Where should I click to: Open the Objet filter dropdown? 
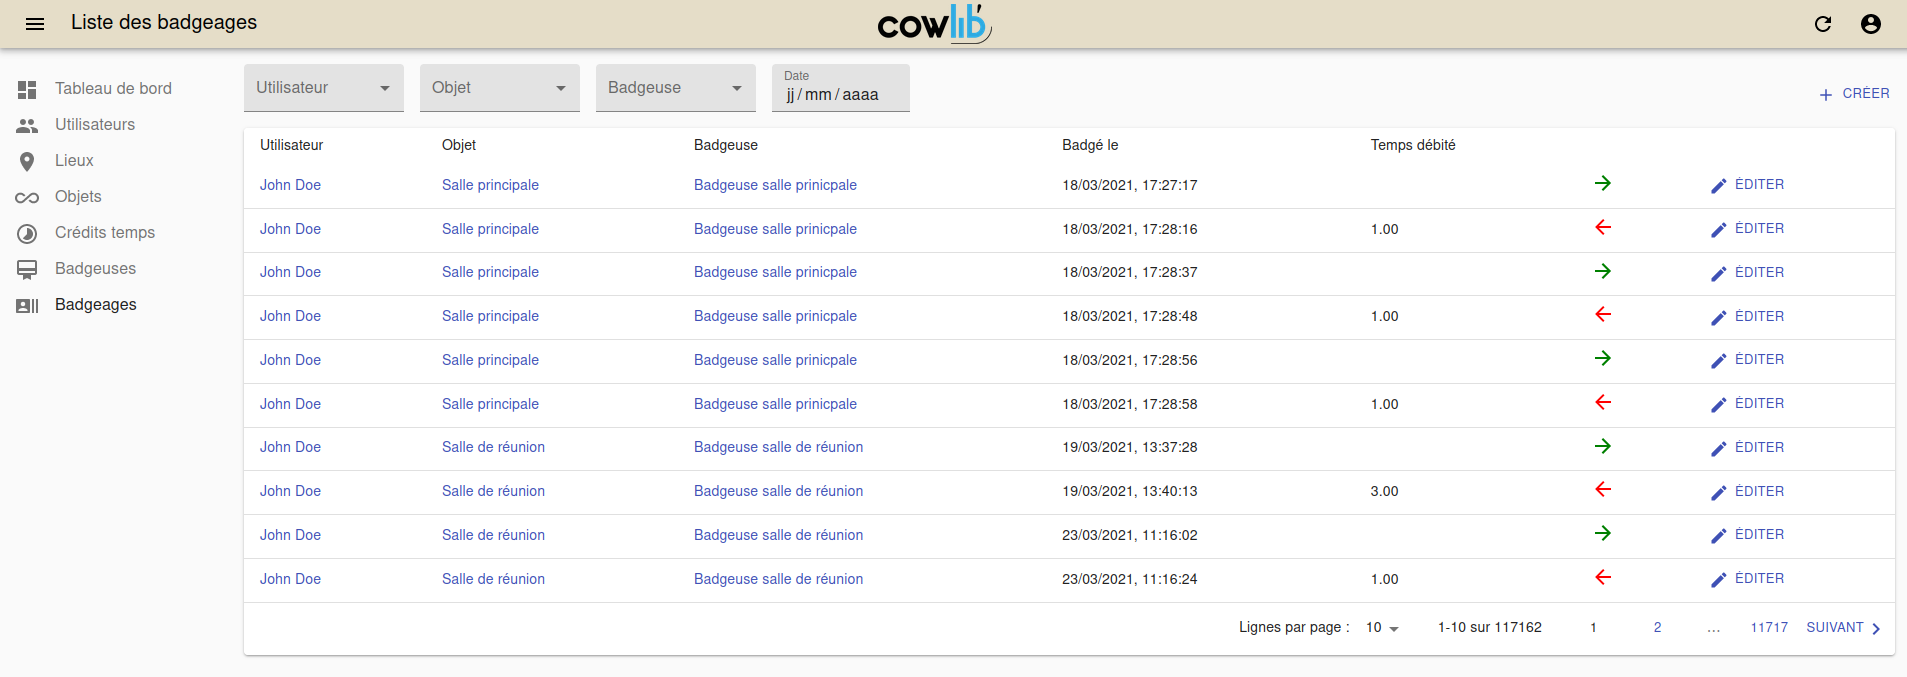click(499, 88)
